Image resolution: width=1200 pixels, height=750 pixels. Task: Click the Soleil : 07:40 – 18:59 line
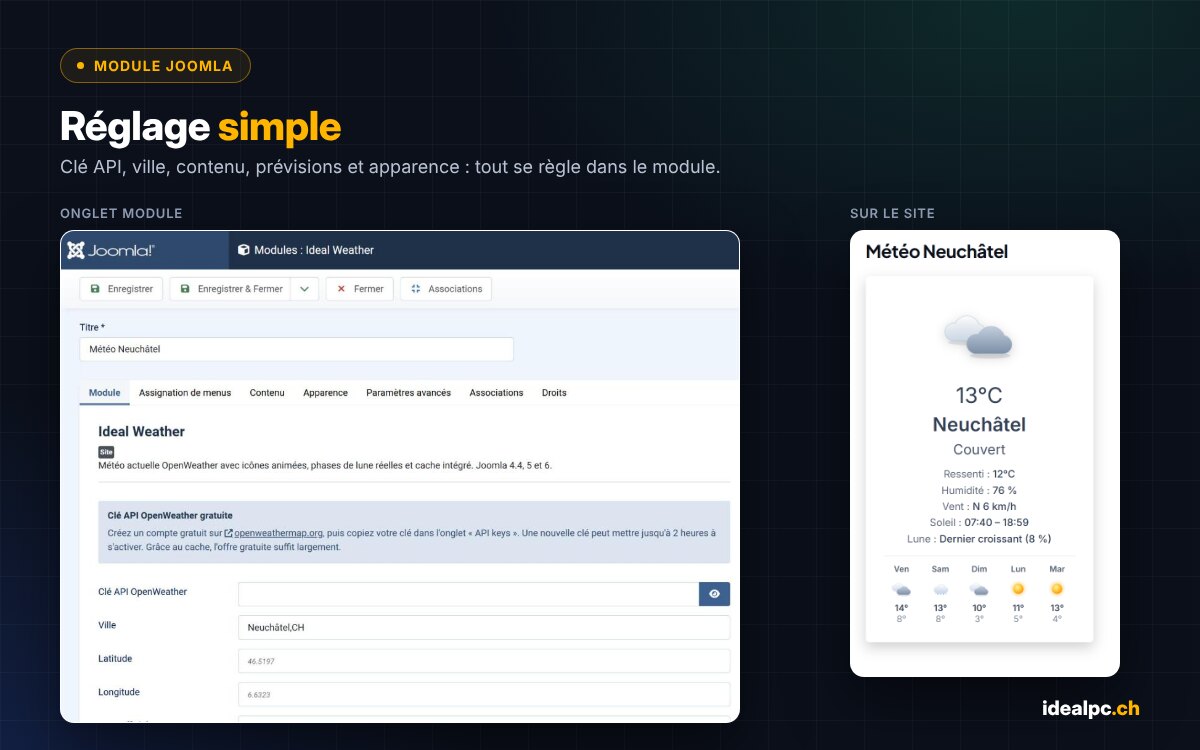[x=979, y=522]
